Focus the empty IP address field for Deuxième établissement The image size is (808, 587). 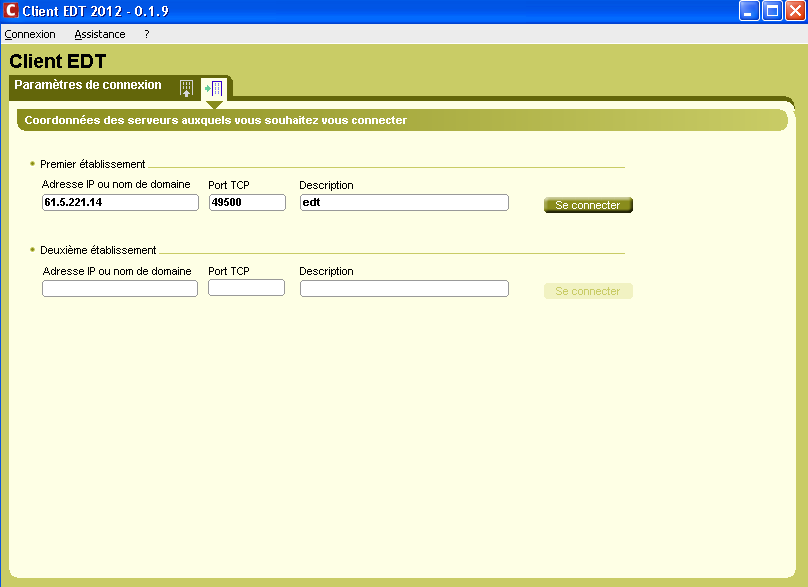(x=120, y=288)
